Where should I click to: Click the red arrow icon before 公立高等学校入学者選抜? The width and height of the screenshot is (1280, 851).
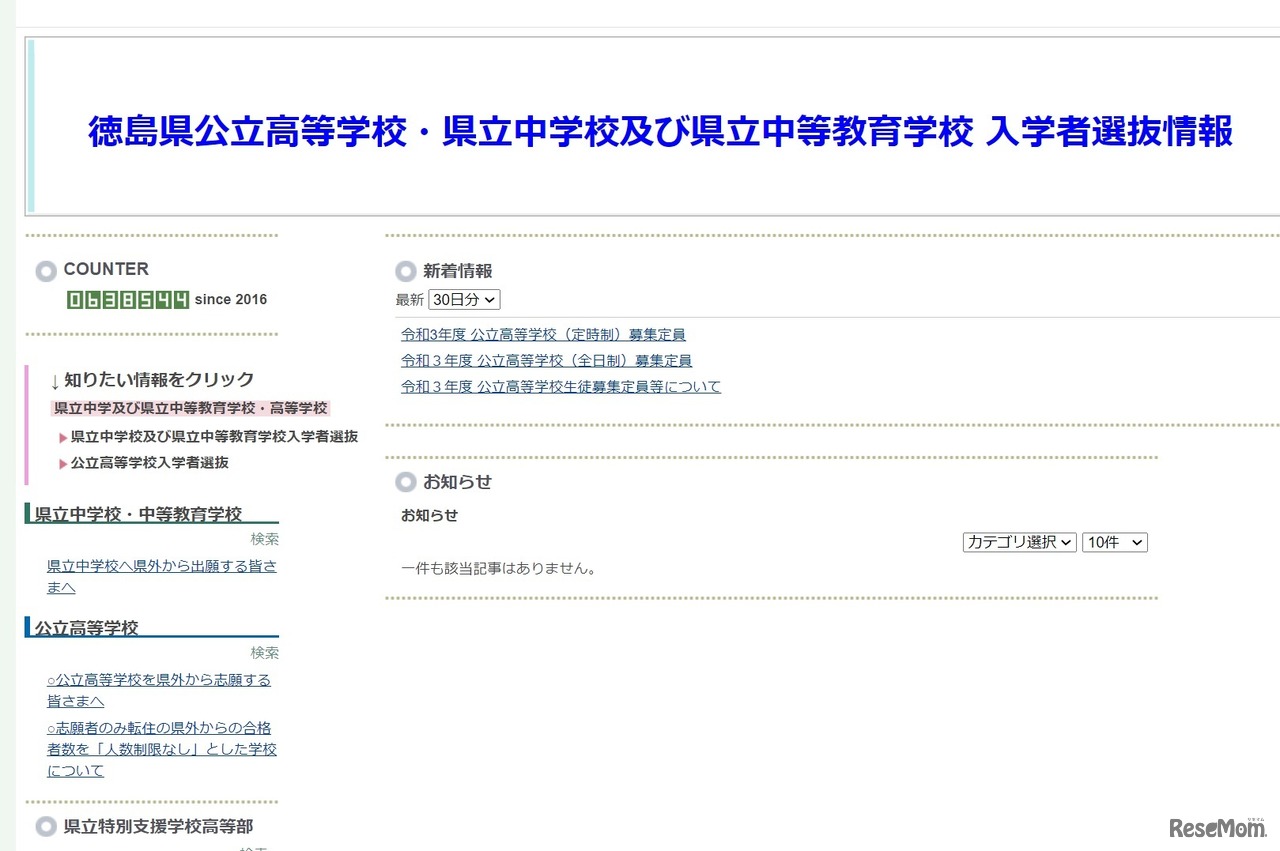(60, 462)
